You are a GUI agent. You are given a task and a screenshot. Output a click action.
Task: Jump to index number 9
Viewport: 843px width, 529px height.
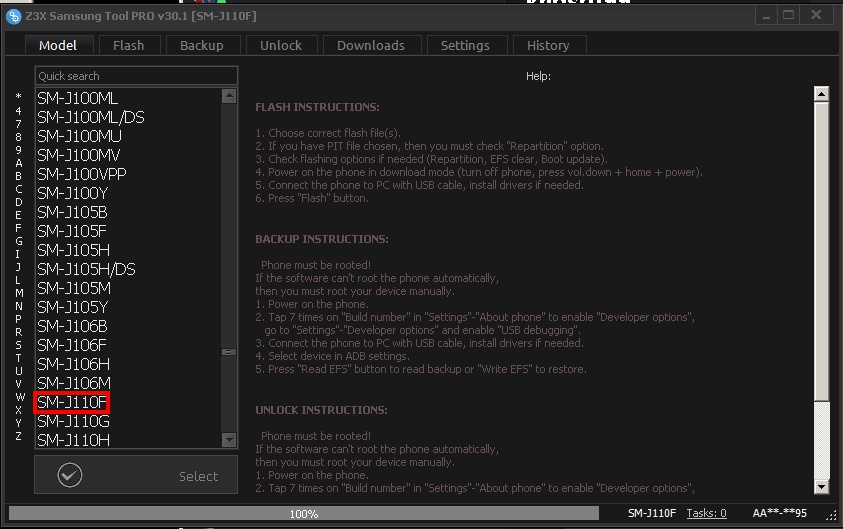click(18, 149)
